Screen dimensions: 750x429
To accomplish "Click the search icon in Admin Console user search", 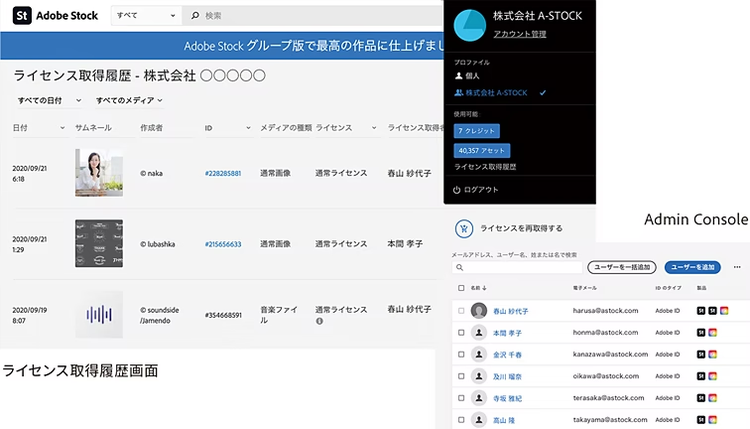I will coord(460,268).
